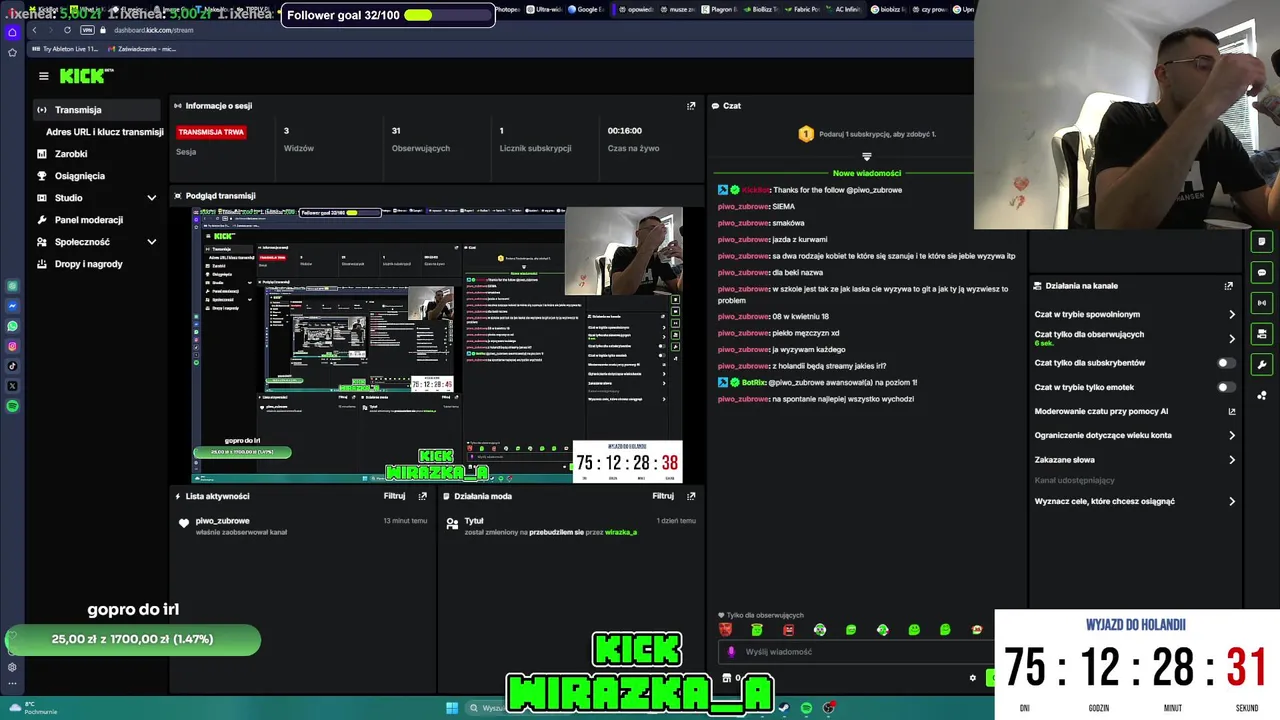Click the Zaświadczenie Gmail bookmark
The image size is (1280, 720).
pyautogui.click(x=143, y=49)
